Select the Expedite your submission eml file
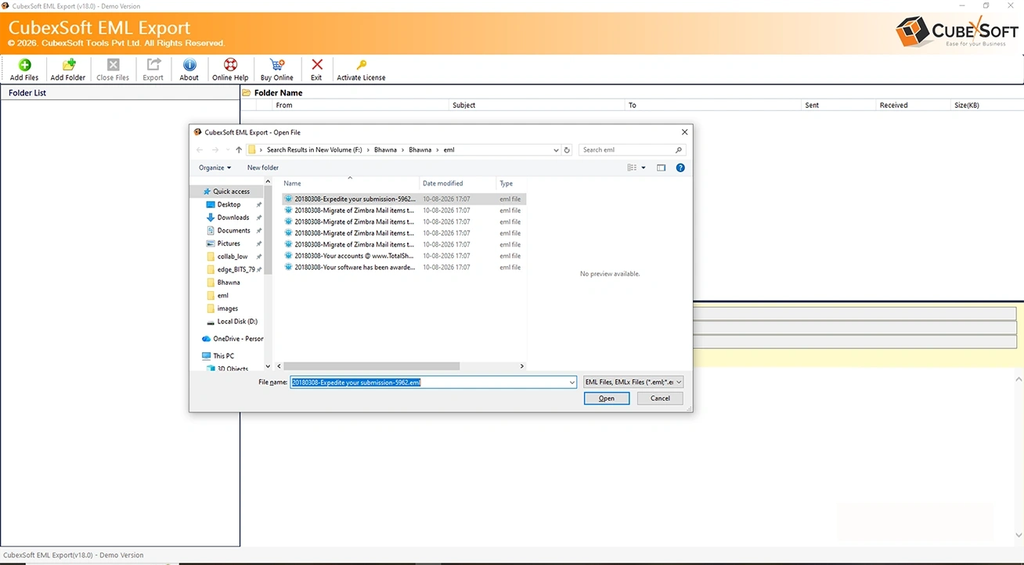This screenshot has height=565, width=1024. pyautogui.click(x=404, y=199)
